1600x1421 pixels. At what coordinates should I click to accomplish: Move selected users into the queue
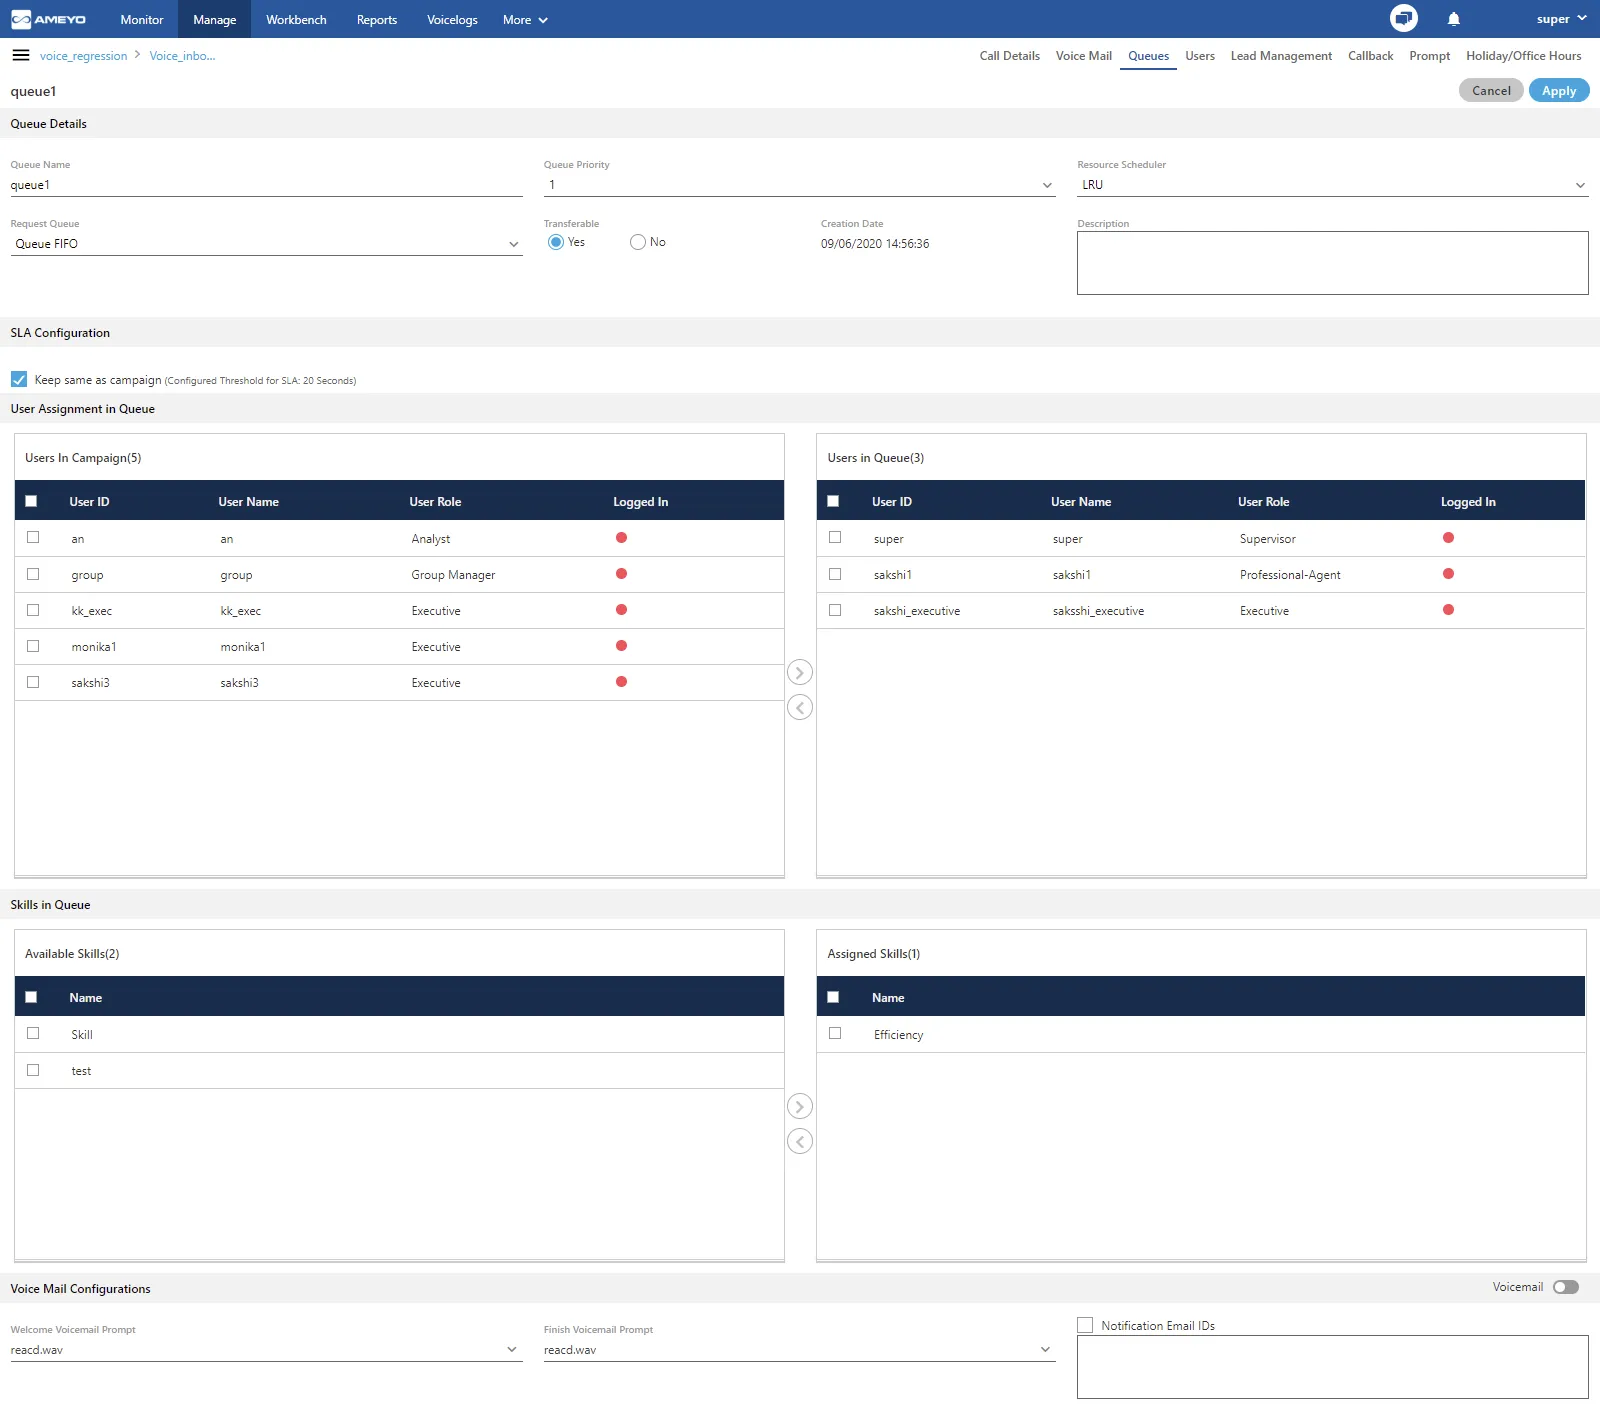pyautogui.click(x=800, y=672)
